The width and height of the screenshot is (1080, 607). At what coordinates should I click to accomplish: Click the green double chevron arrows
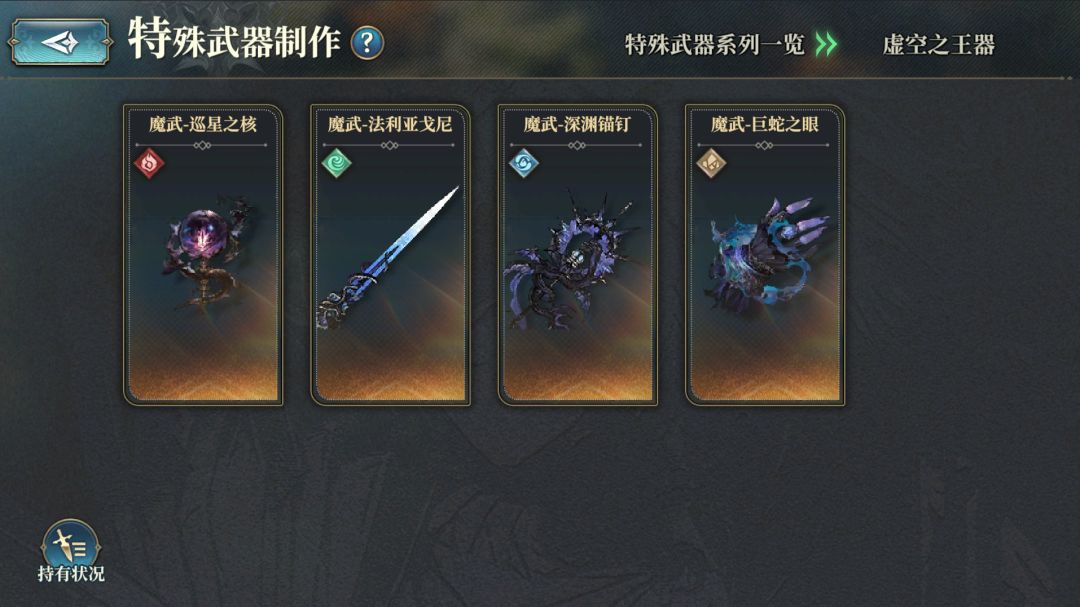point(826,45)
